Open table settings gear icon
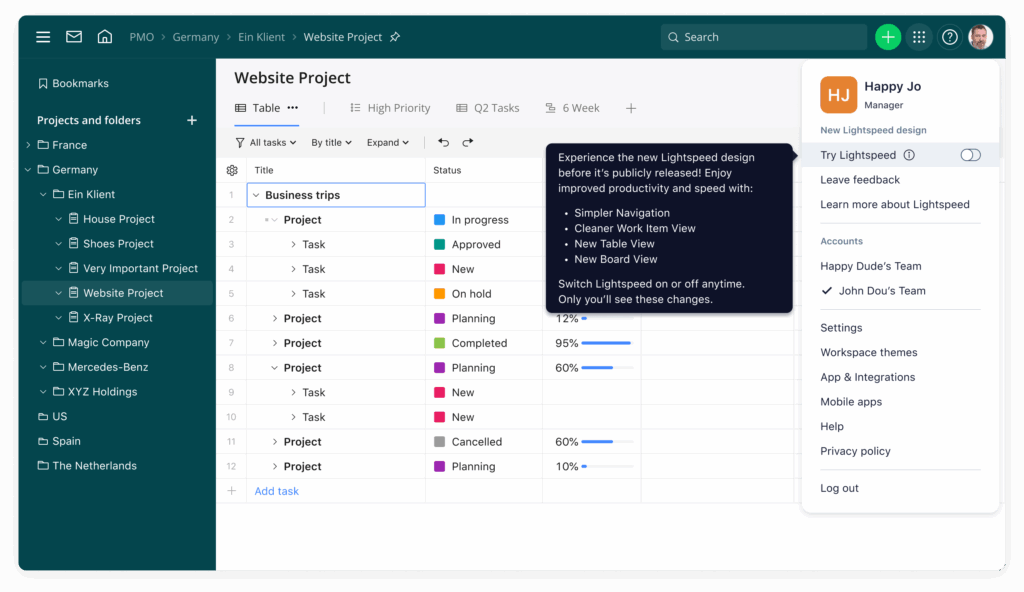This screenshot has height=592, width=1024. (x=232, y=170)
